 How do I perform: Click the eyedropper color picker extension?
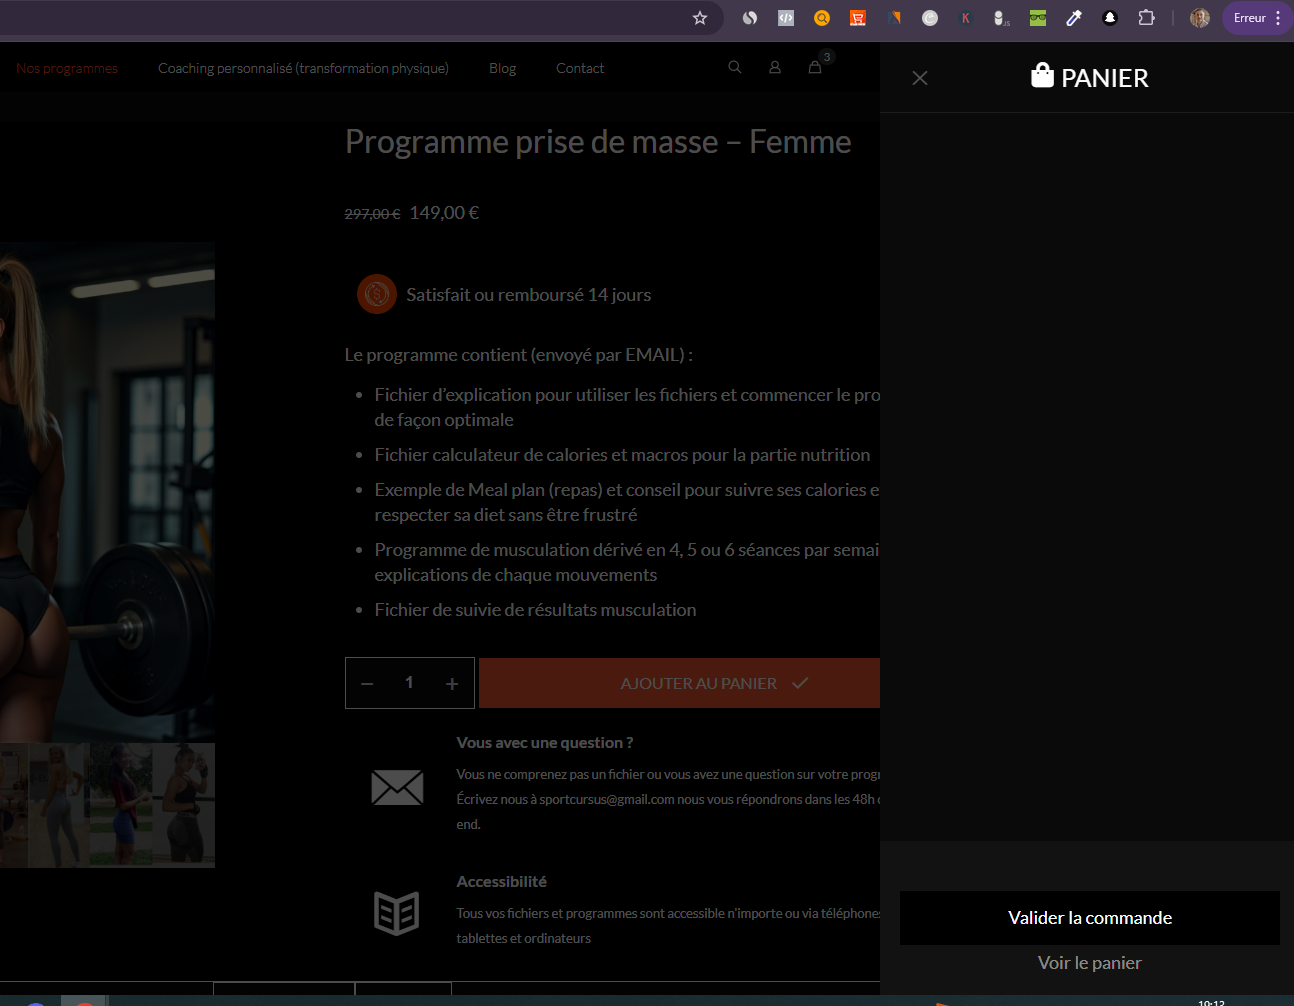[x=1074, y=18]
